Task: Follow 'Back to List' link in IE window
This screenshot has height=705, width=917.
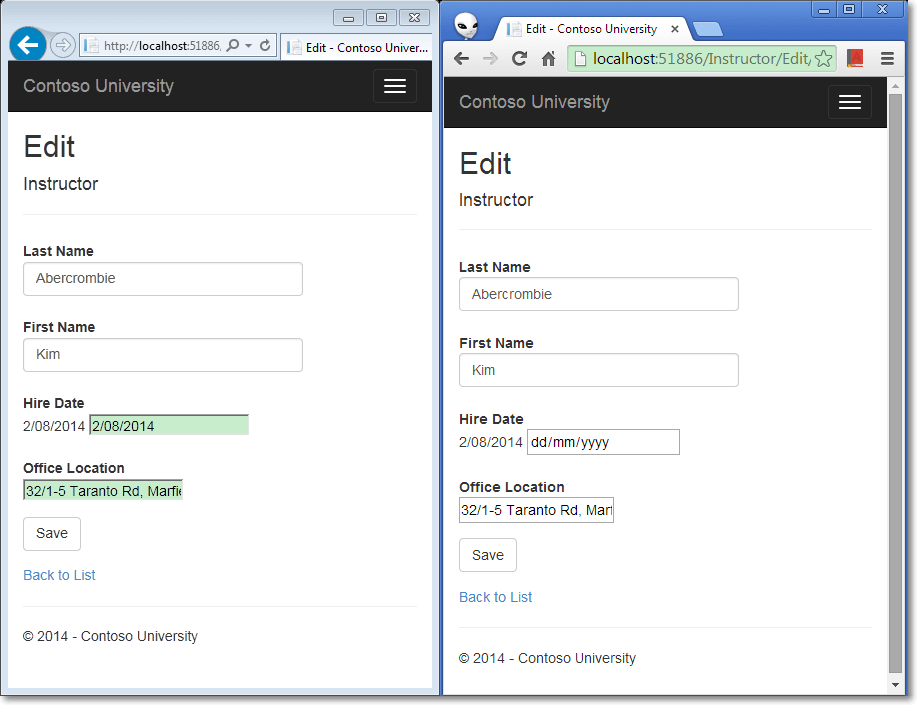Action: 59,575
